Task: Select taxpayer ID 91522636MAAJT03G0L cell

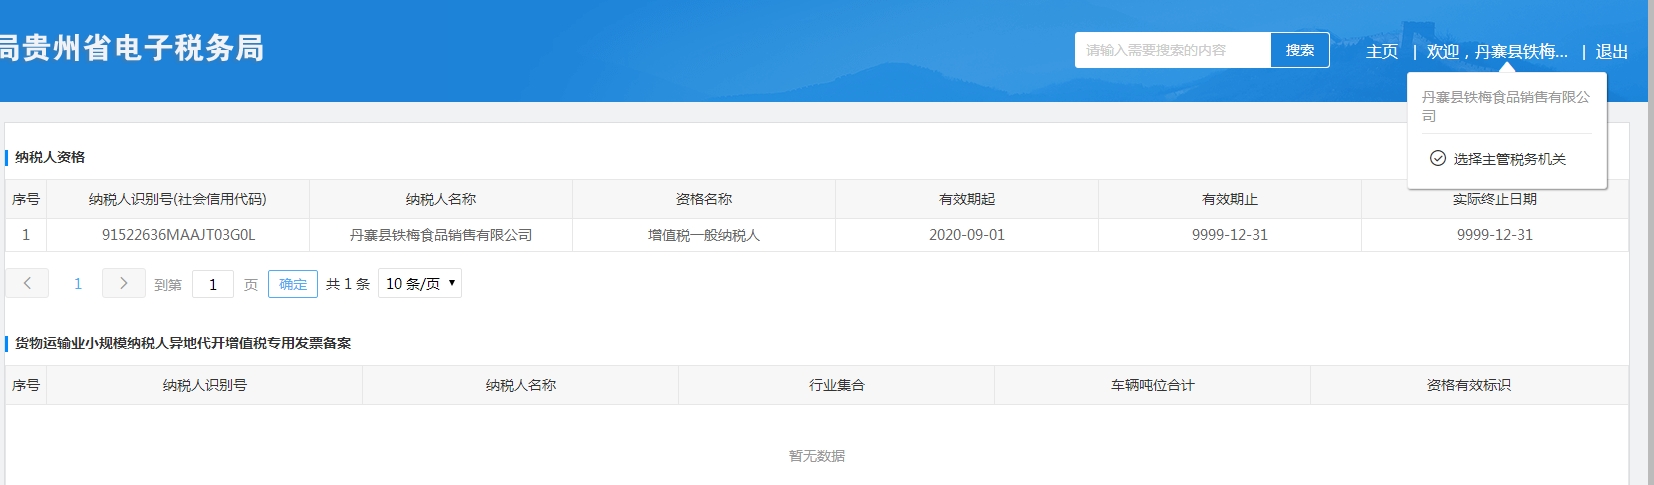Action: pyautogui.click(x=178, y=235)
